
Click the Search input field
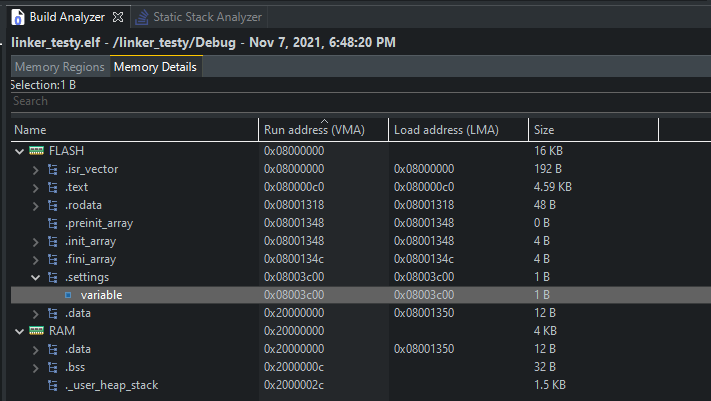click(300, 101)
